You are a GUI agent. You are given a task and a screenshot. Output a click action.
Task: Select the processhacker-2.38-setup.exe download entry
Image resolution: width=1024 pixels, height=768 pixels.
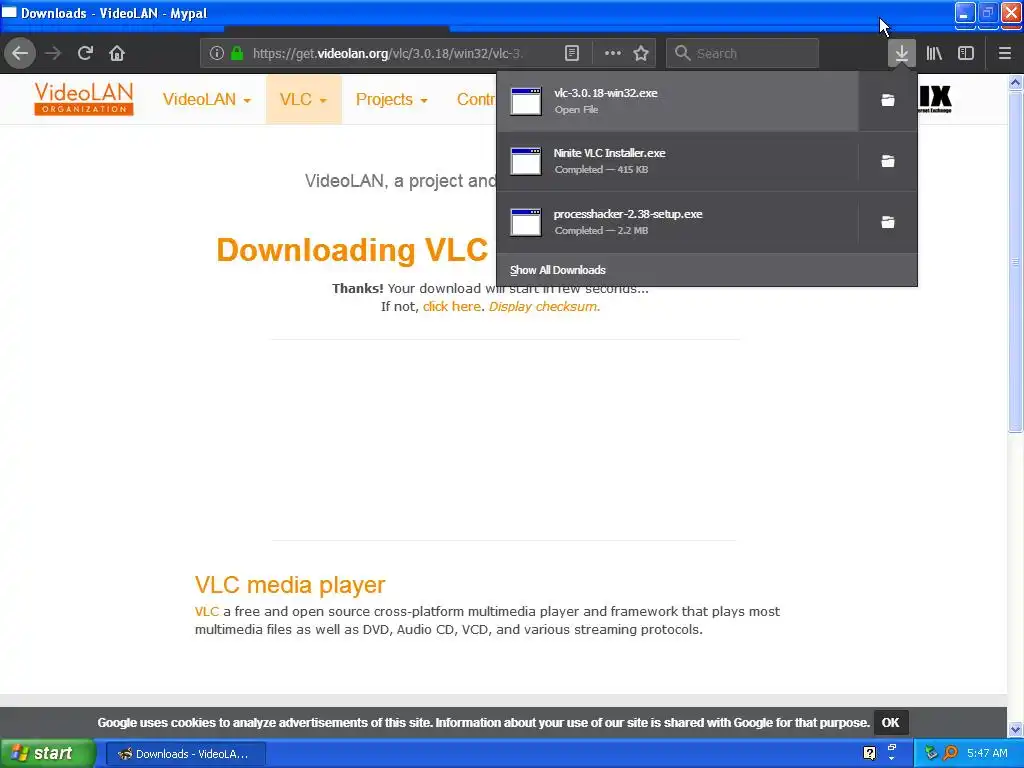[677, 222]
